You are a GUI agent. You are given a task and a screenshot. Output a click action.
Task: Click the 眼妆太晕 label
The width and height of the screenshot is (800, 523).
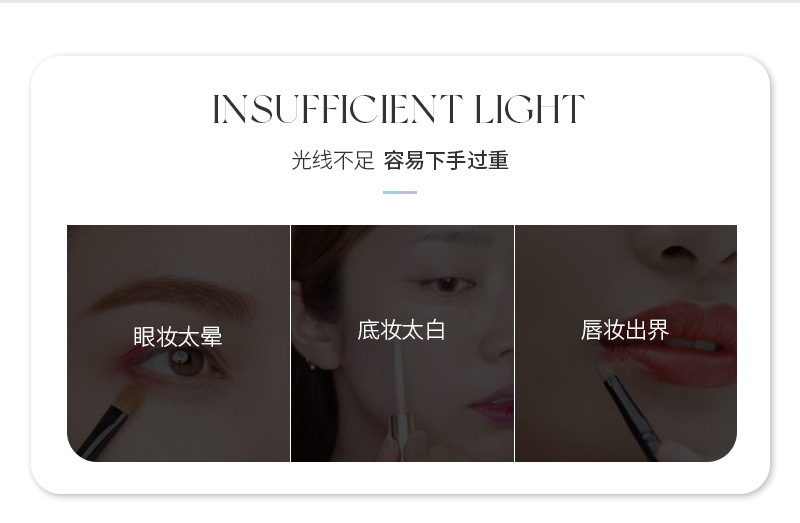pyautogui.click(x=178, y=337)
